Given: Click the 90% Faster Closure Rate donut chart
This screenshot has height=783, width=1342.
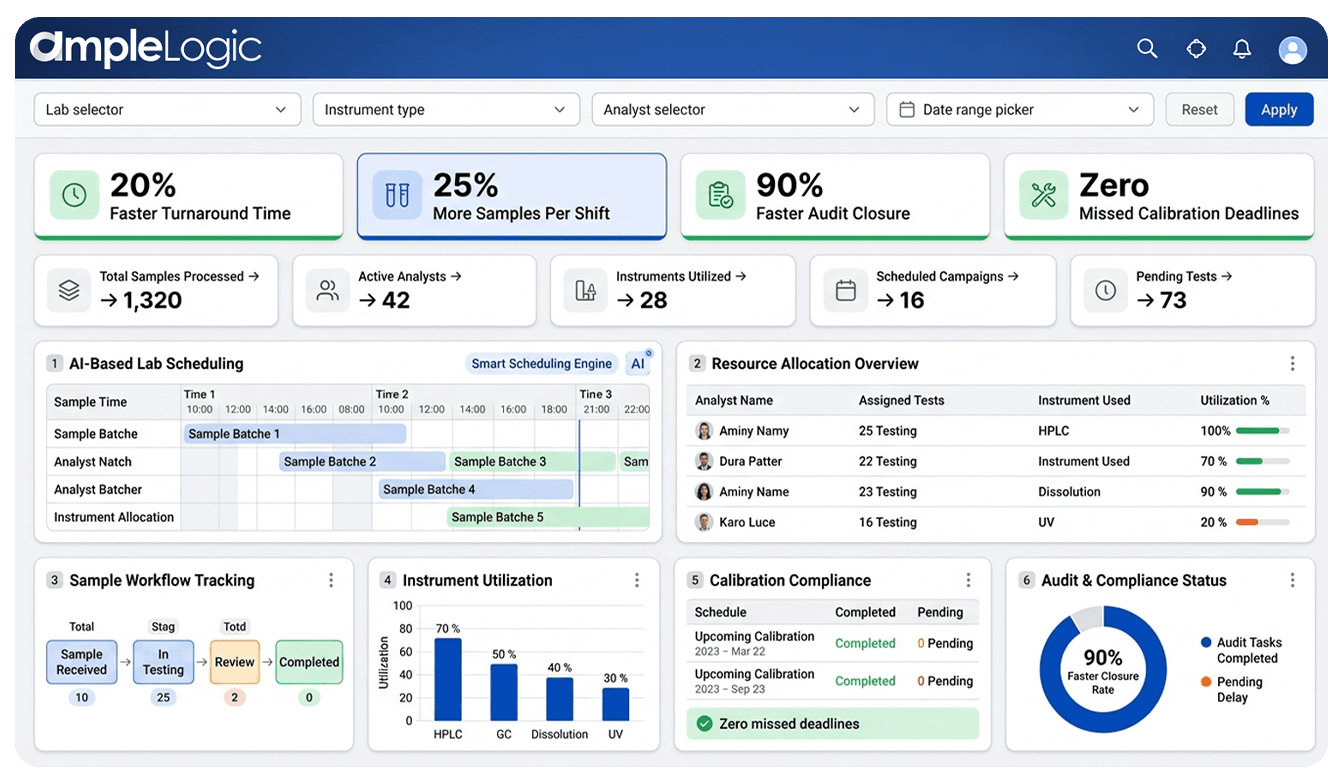Looking at the screenshot, I should click(x=1103, y=669).
